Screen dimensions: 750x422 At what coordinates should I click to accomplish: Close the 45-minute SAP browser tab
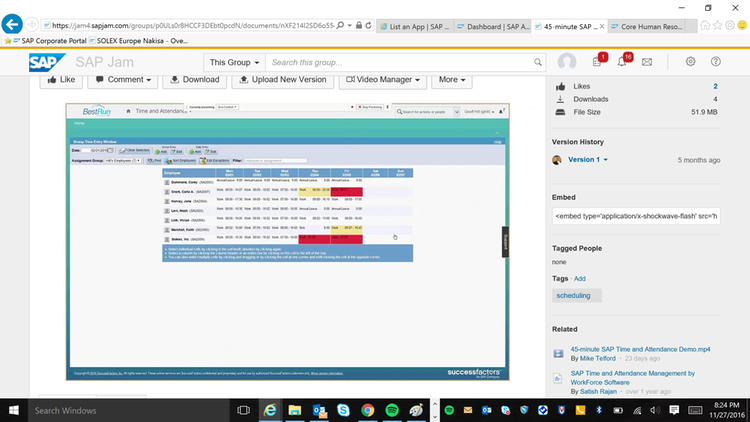tap(602, 26)
